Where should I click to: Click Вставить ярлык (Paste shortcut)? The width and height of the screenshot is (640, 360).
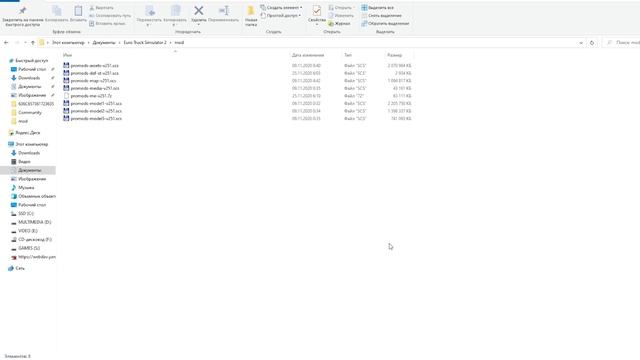click(107, 24)
